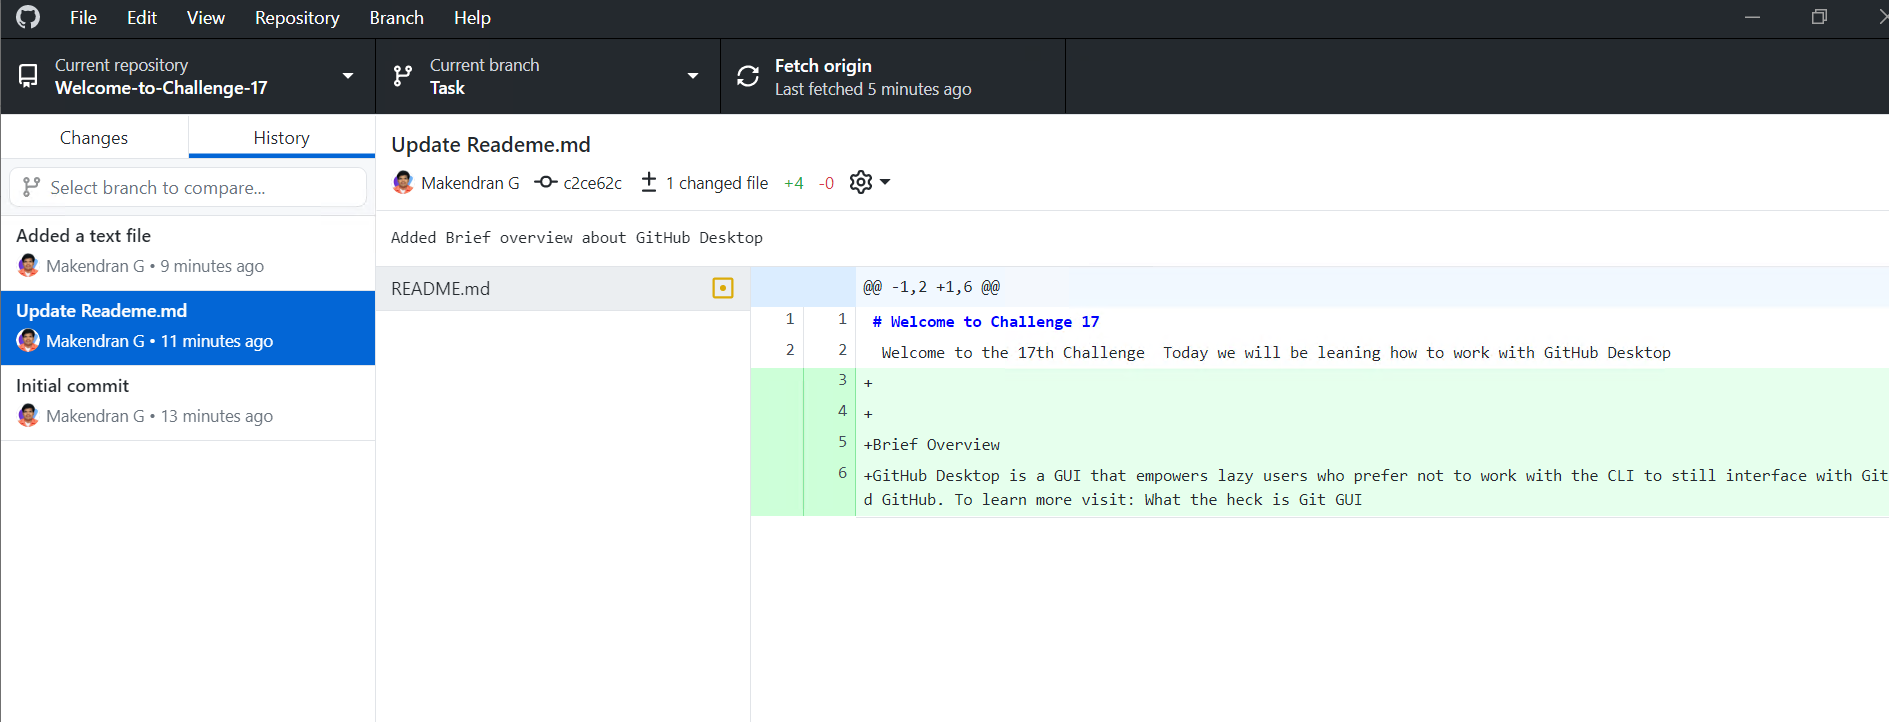Open the diff settings gear icon
Image resolution: width=1889 pixels, height=722 pixels.
point(861,182)
